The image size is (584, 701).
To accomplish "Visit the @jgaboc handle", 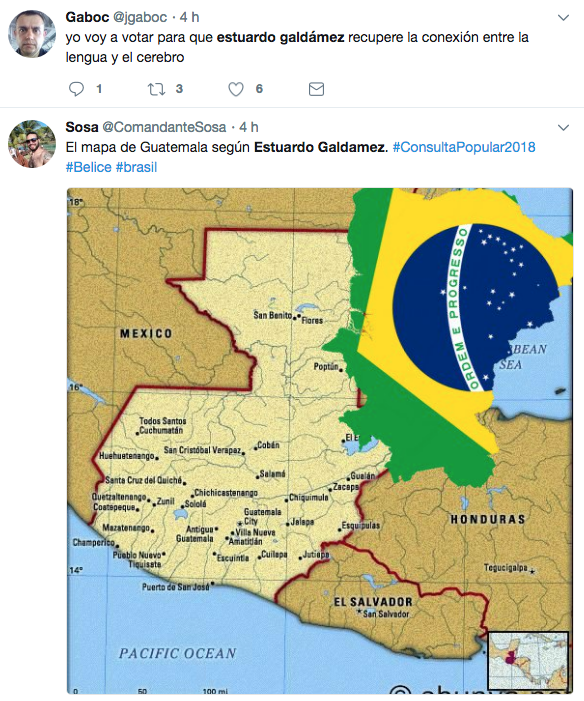I will 140,17.
